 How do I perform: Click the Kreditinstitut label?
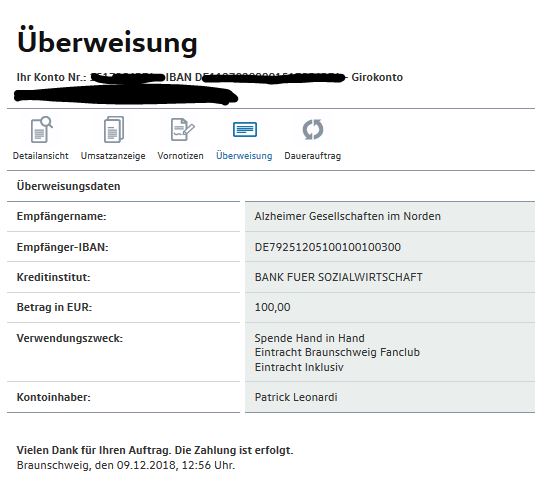point(53,277)
